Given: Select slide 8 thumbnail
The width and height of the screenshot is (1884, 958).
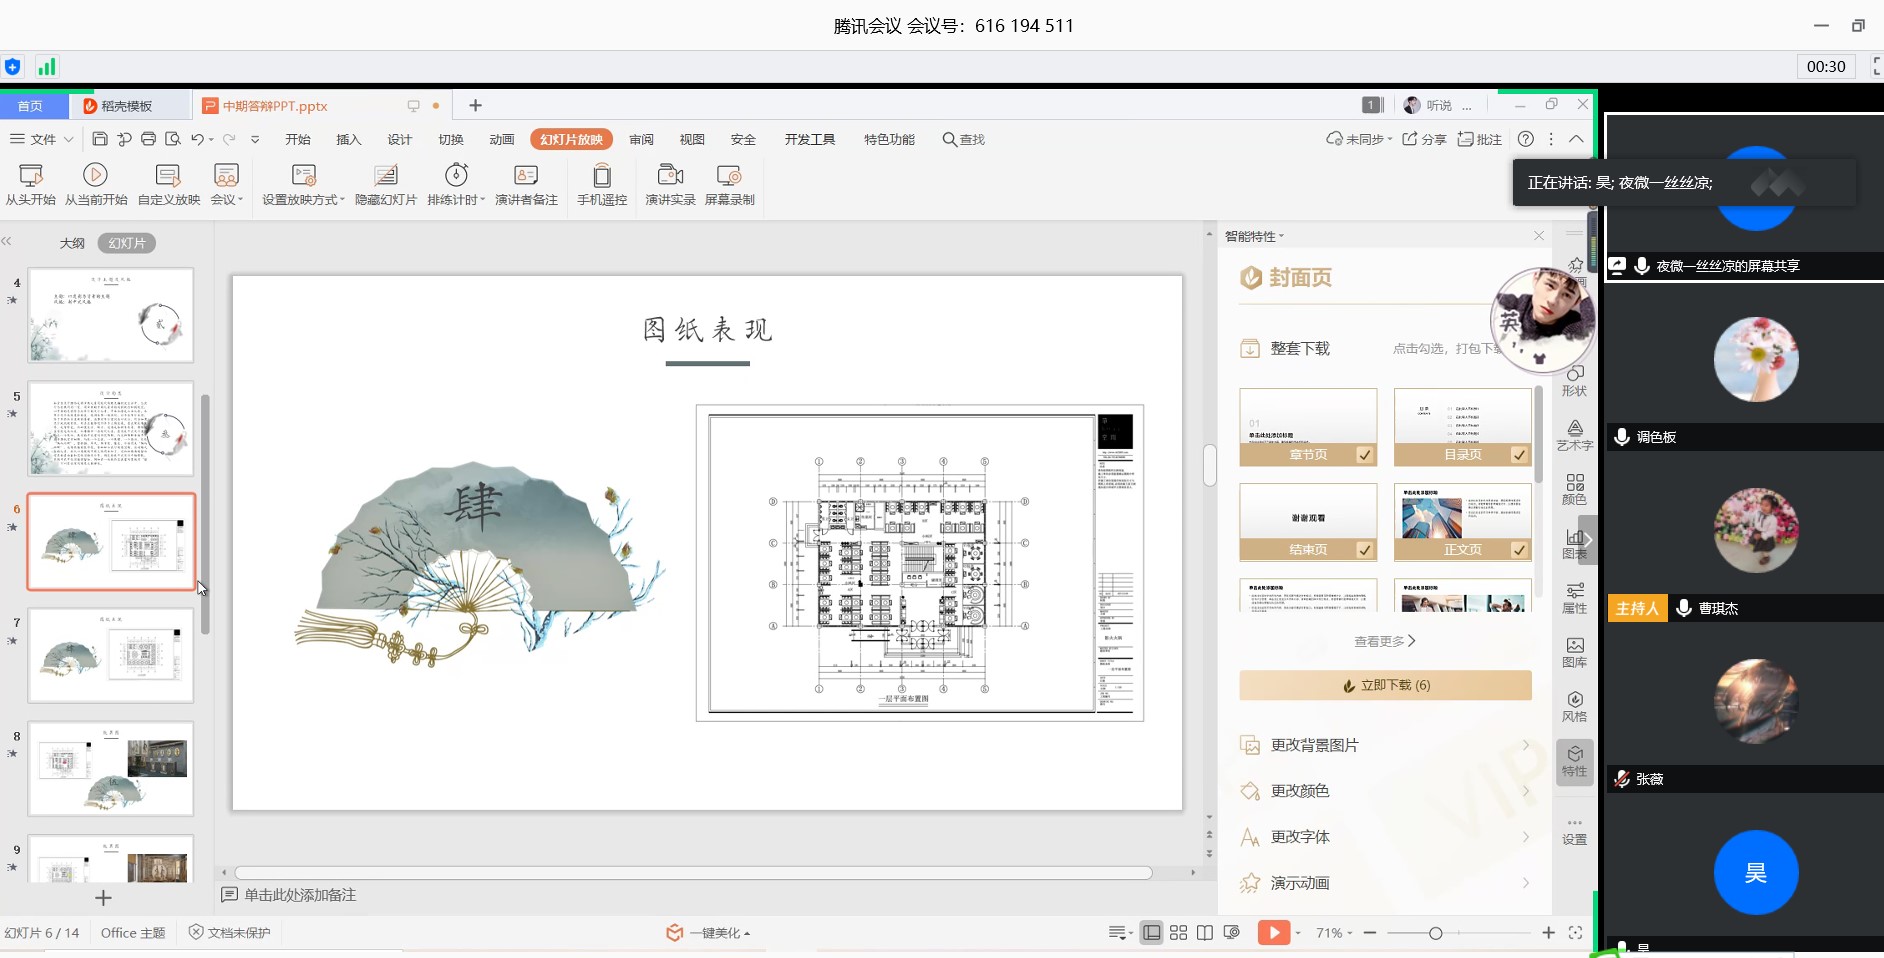Looking at the screenshot, I should tap(111, 769).
